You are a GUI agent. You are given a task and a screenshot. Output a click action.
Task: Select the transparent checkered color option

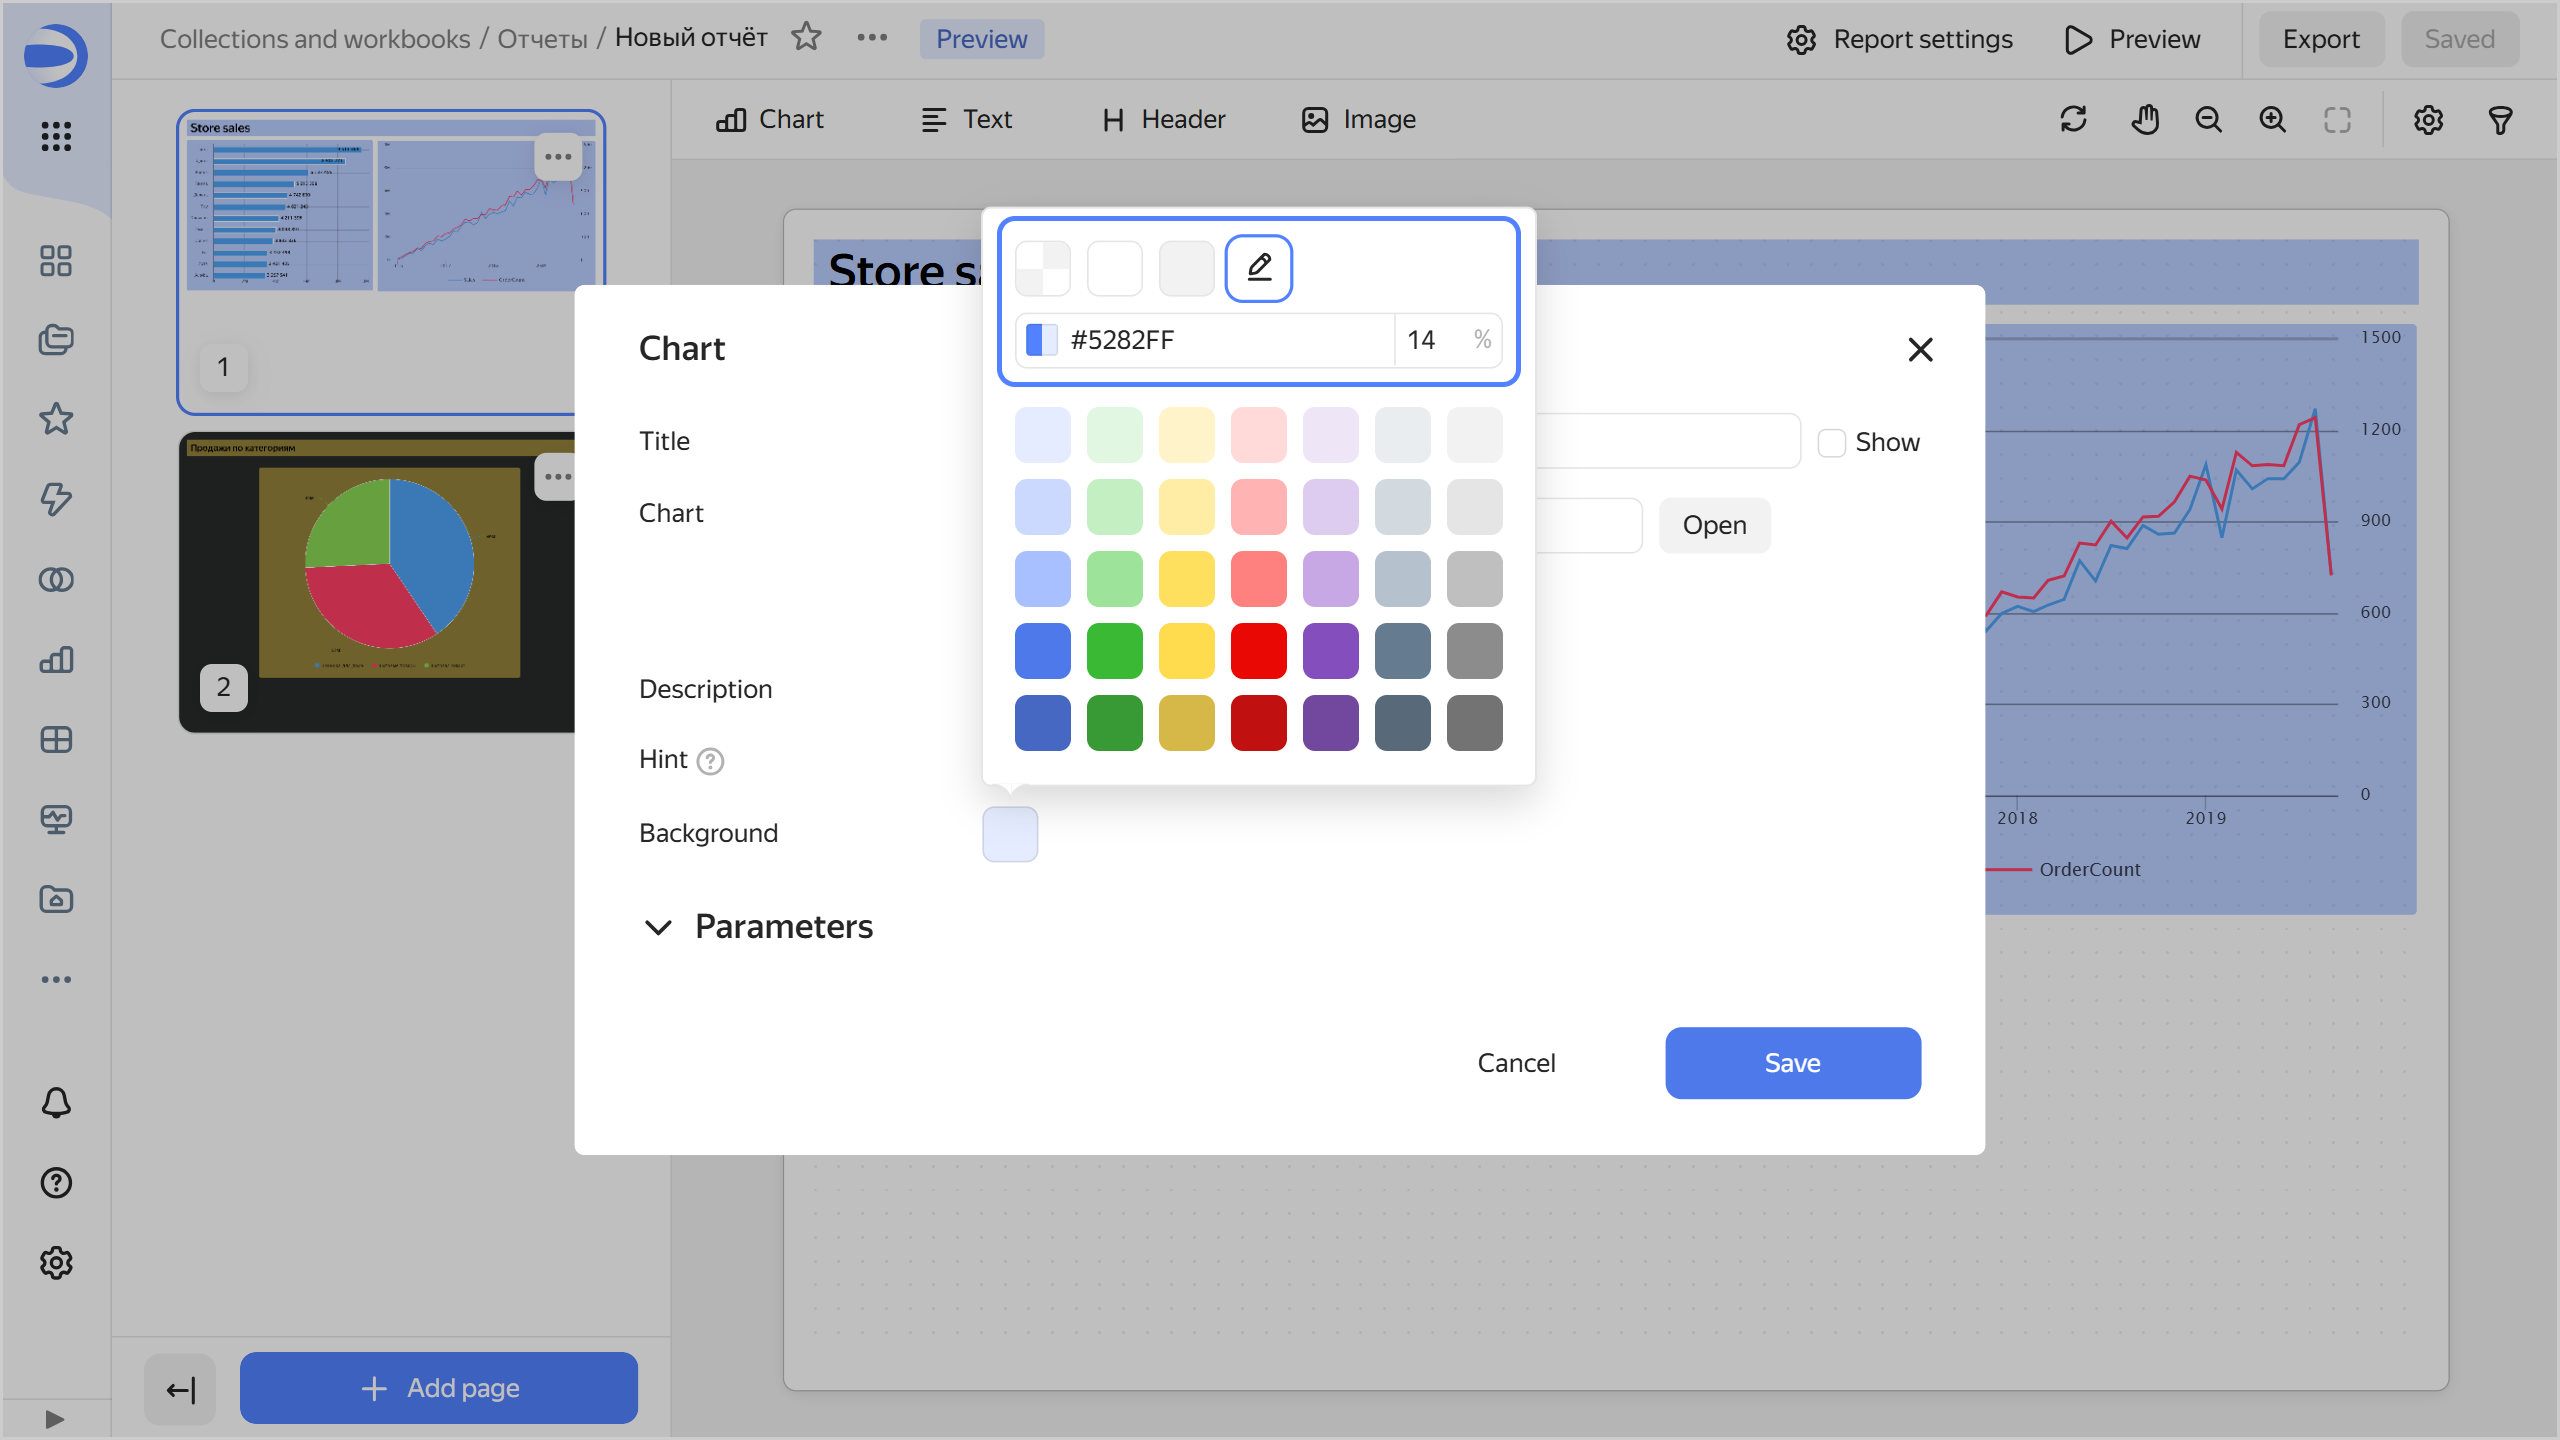pyautogui.click(x=1042, y=268)
